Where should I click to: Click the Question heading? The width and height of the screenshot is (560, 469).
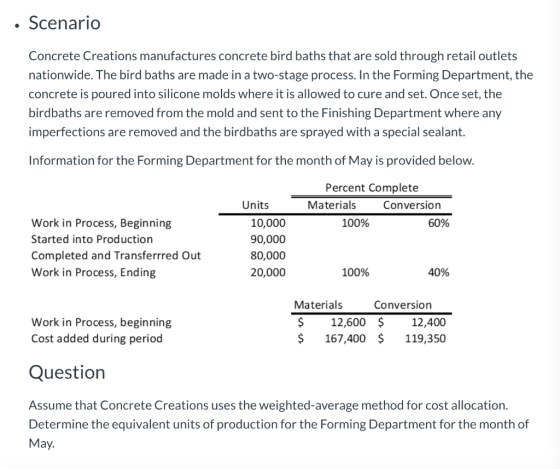(x=67, y=372)
